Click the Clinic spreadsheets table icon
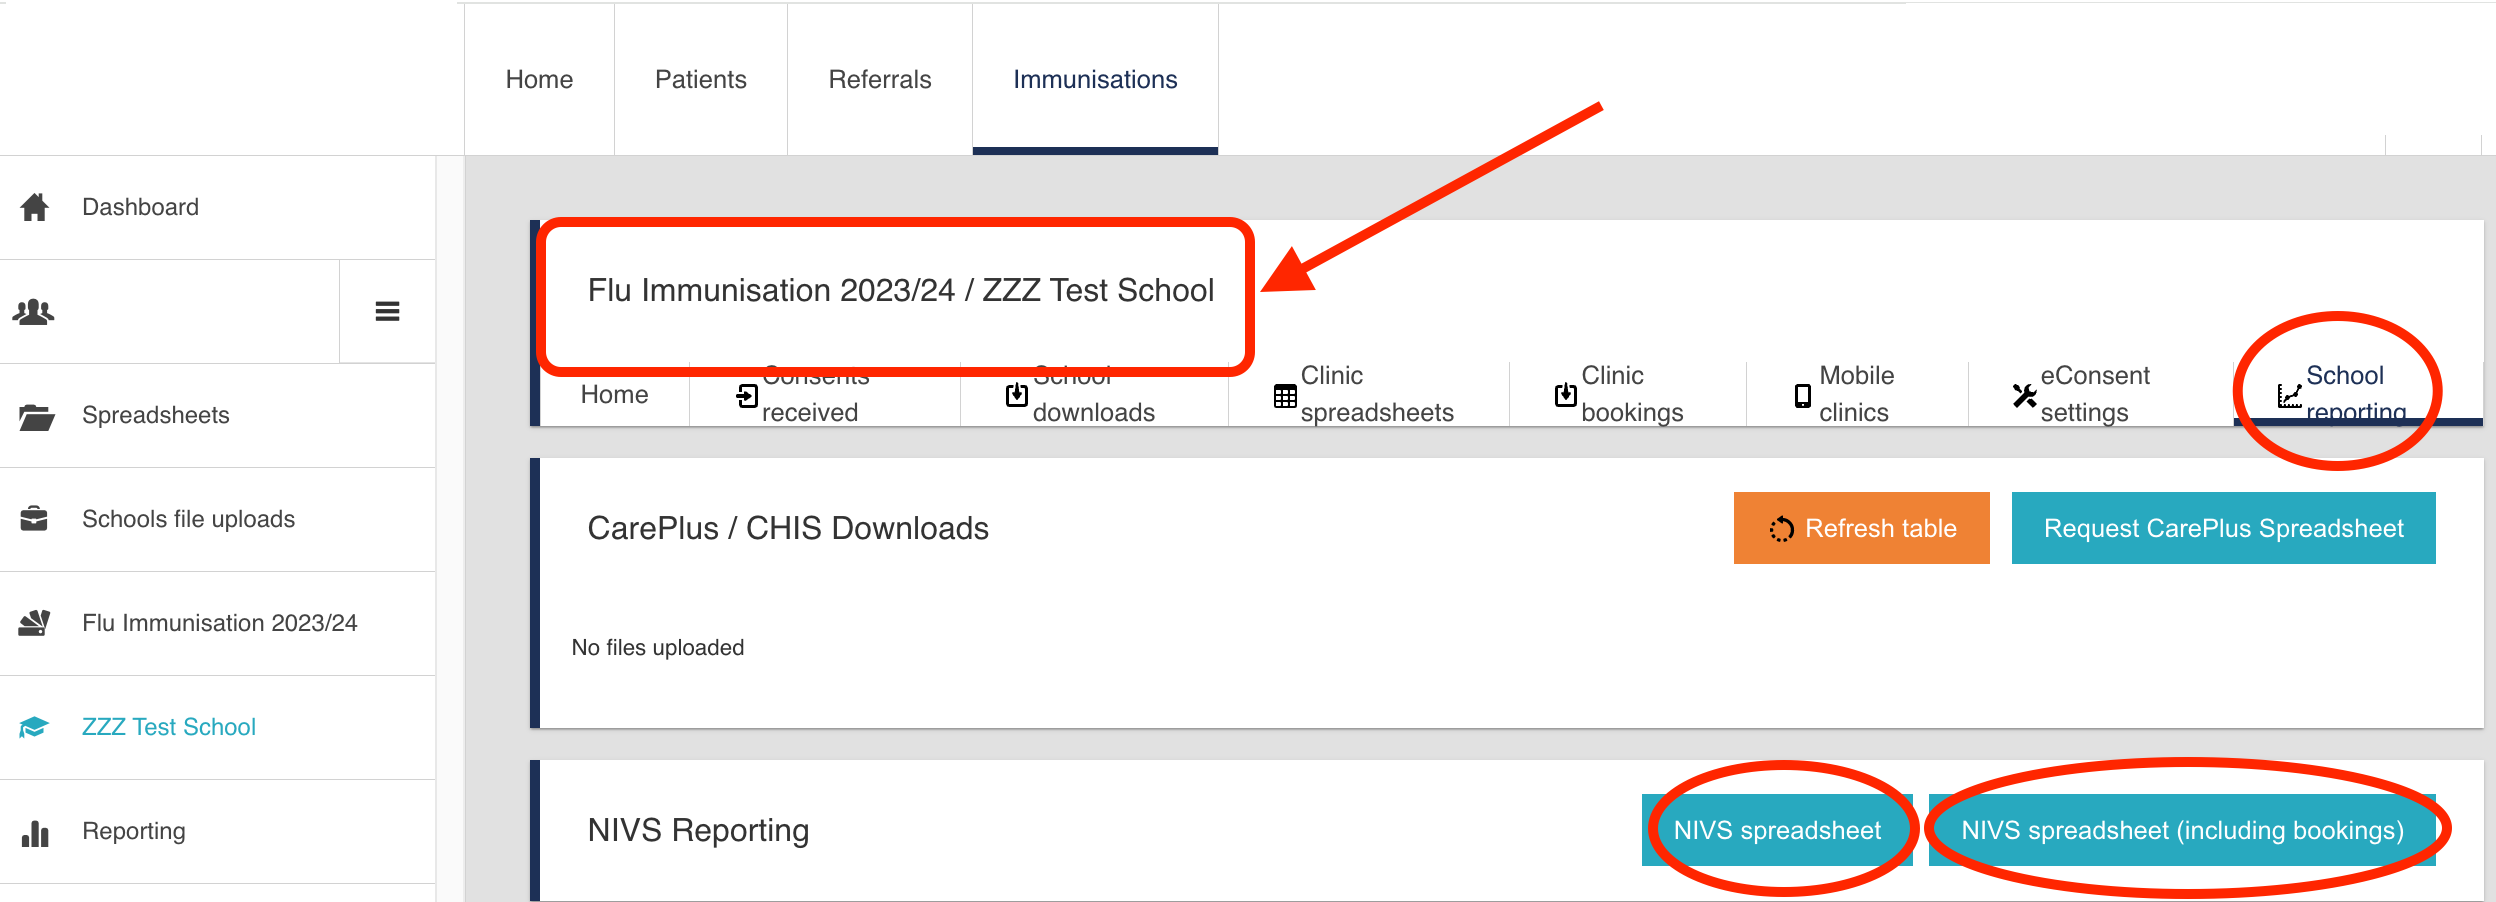The height and width of the screenshot is (902, 2496). [1285, 396]
